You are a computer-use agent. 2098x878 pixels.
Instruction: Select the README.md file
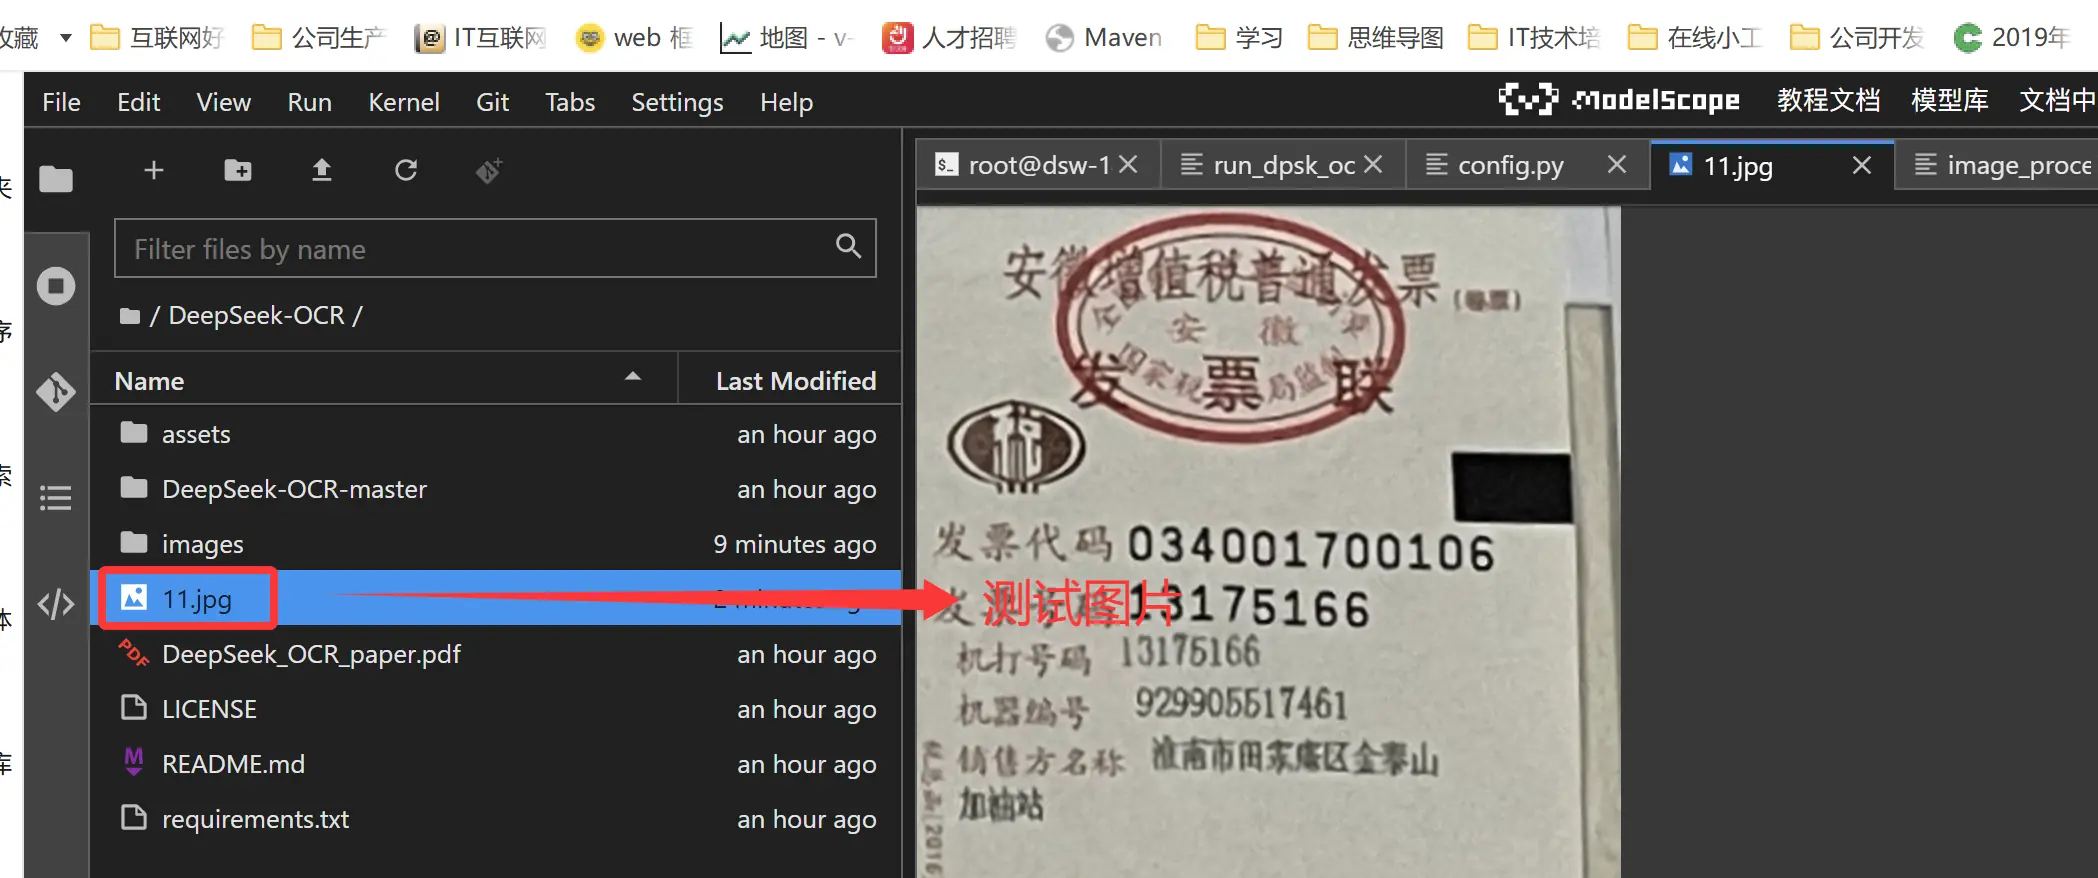[x=496, y=764]
